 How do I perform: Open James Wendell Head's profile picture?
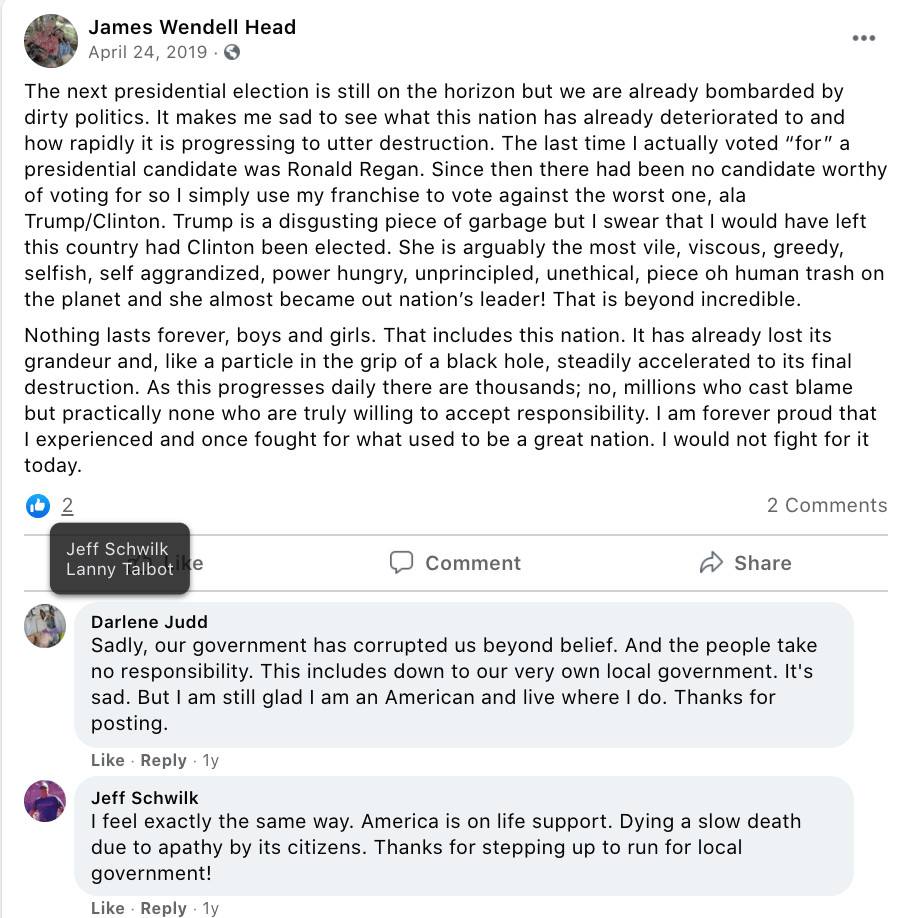[50, 40]
